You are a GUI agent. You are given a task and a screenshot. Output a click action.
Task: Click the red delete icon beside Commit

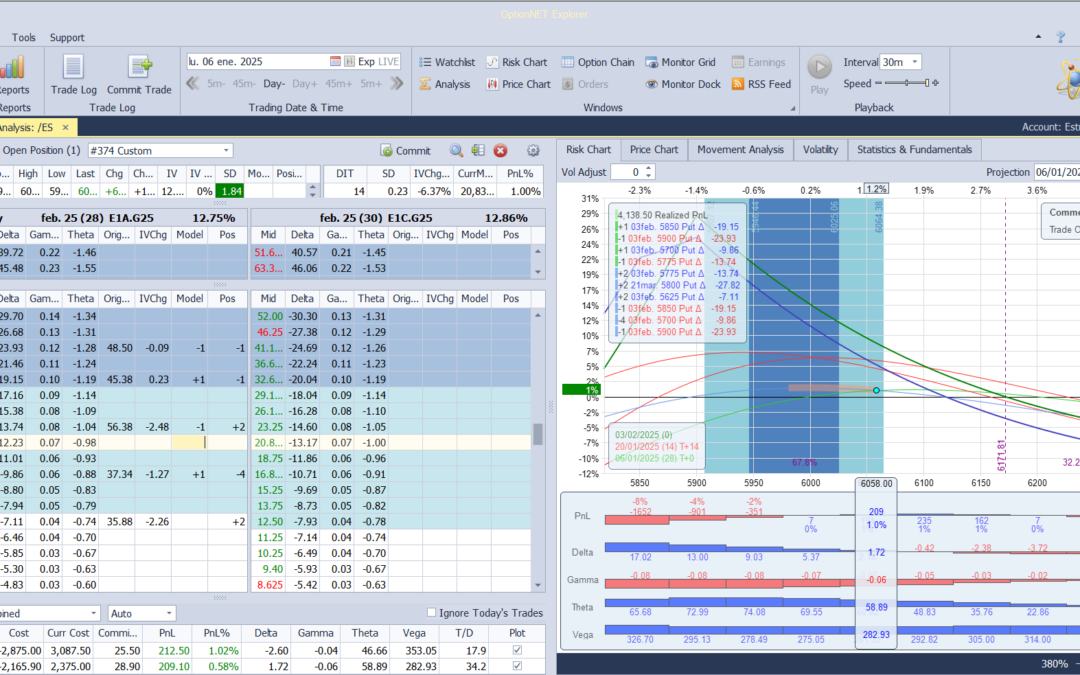(501, 151)
